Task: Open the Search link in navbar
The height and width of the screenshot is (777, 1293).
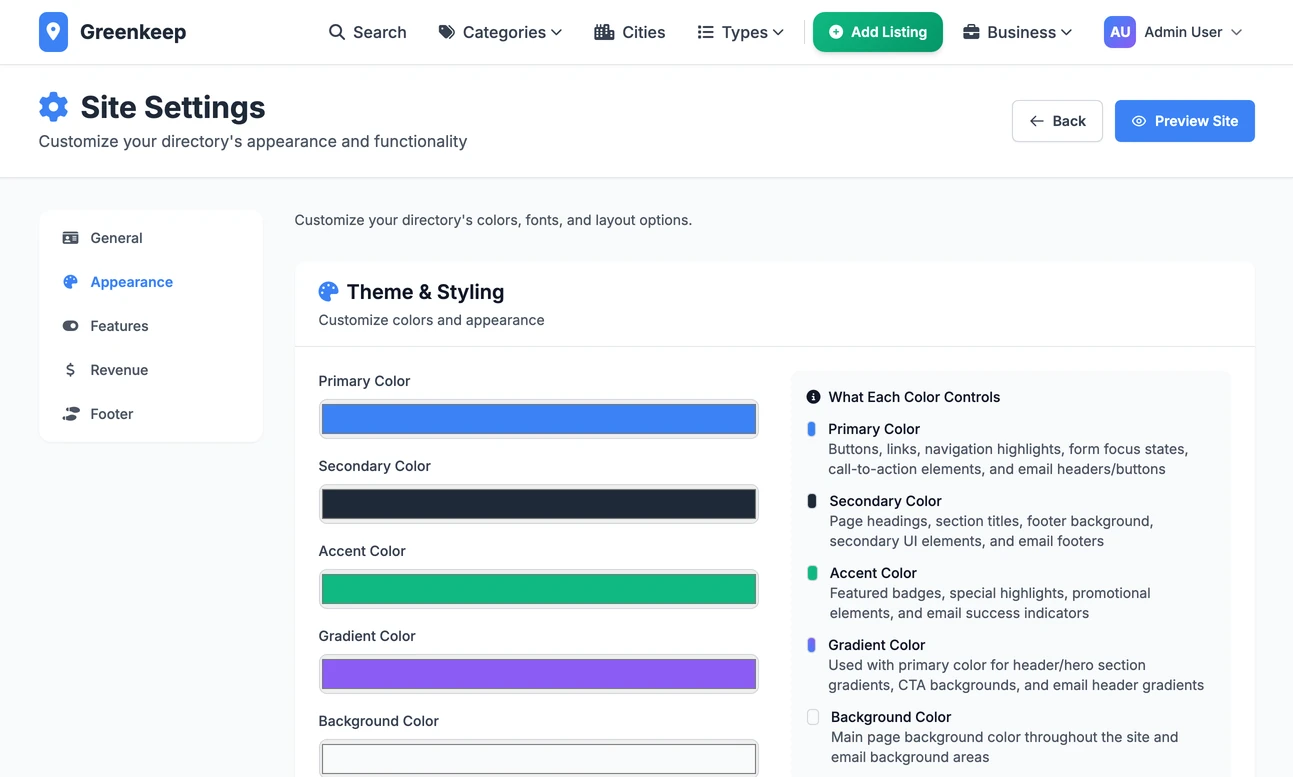Action: pyautogui.click(x=367, y=32)
